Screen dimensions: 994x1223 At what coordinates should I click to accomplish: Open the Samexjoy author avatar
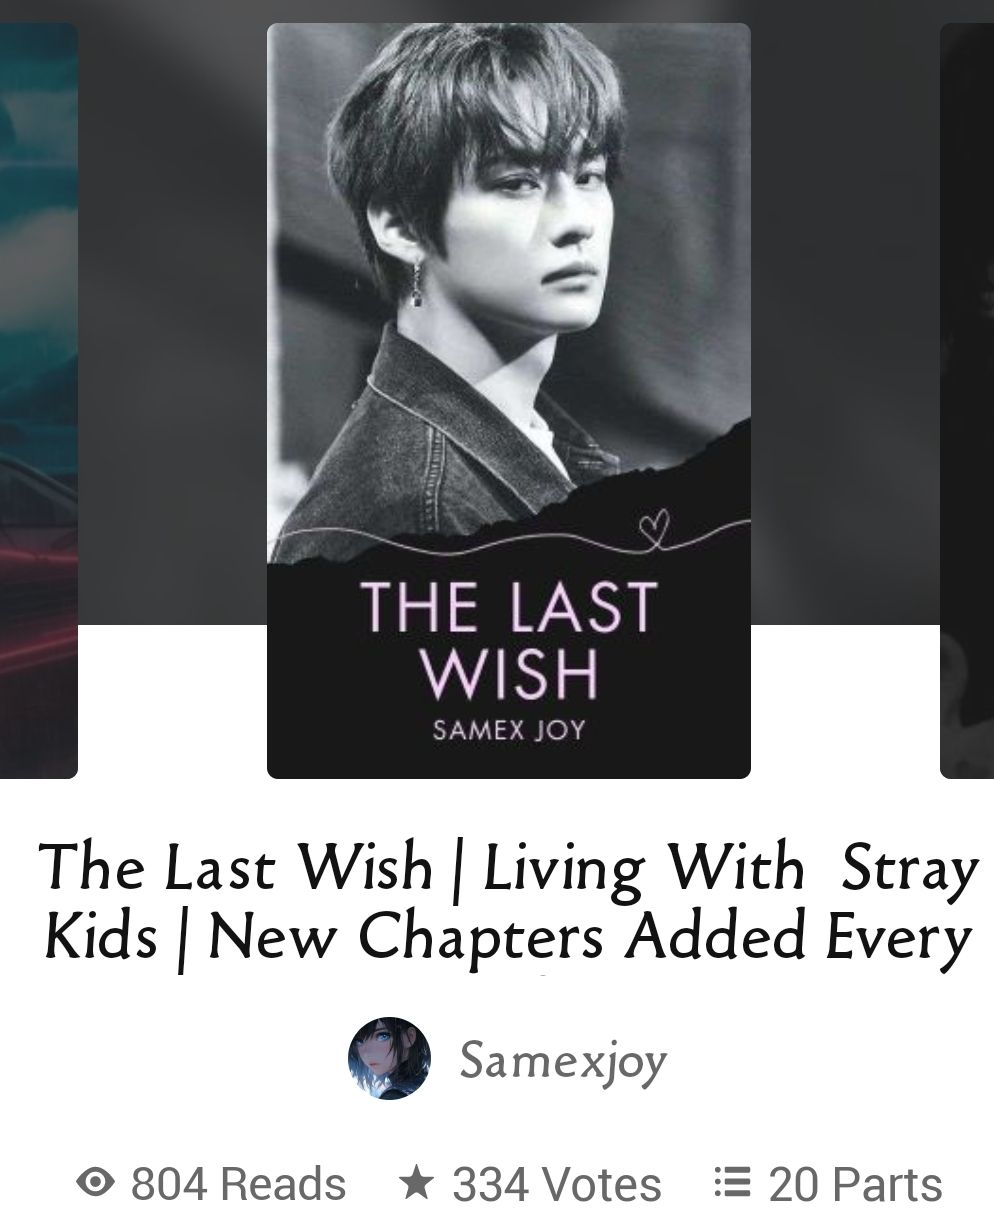[x=389, y=1059]
